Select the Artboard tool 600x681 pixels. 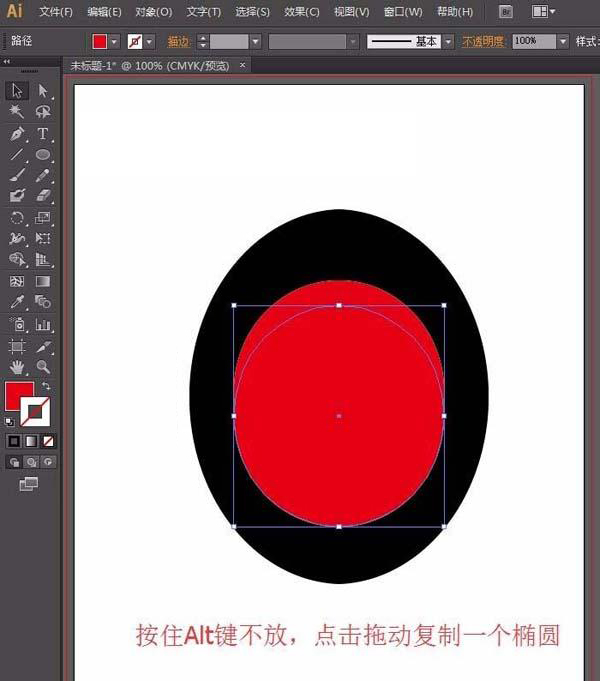coord(17,346)
